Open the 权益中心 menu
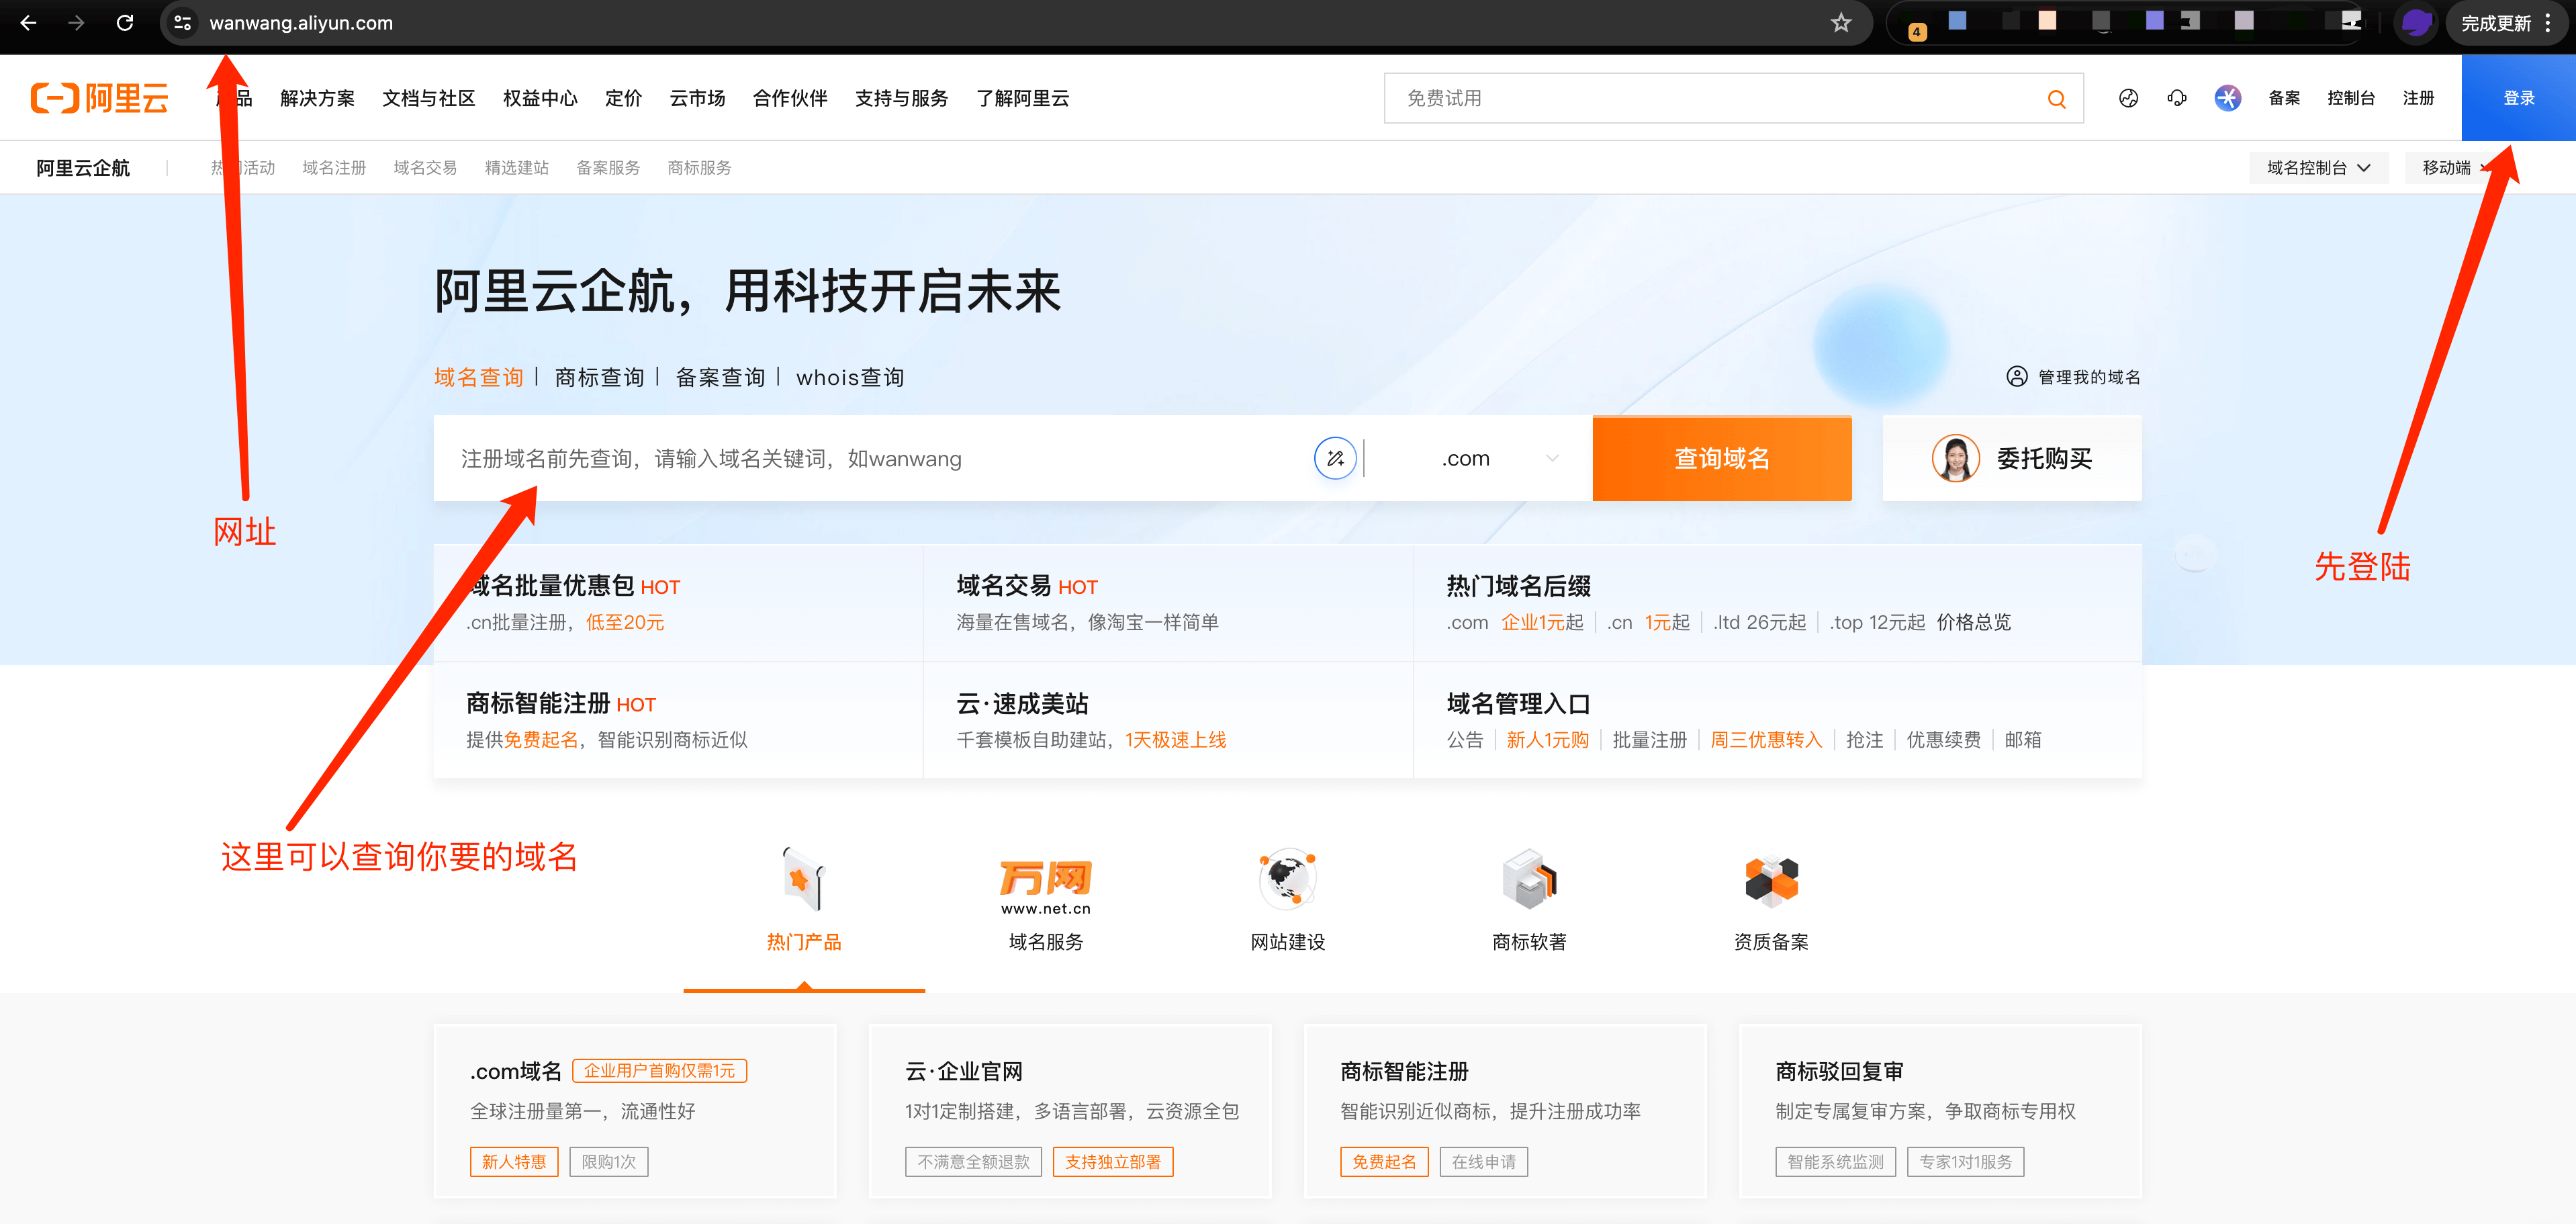The width and height of the screenshot is (2576, 1224). pos(540,98)
